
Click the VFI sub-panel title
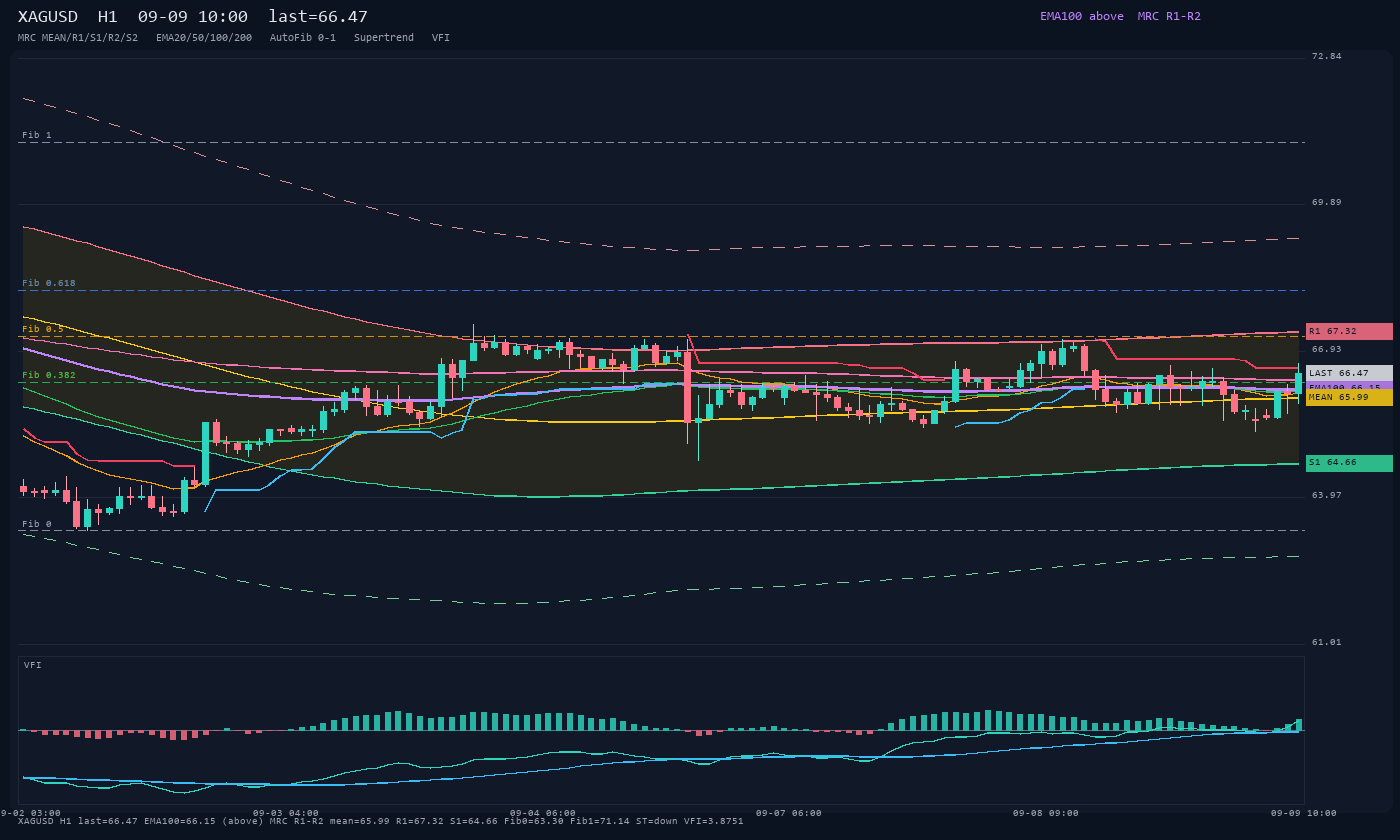(x=33, y=665)
